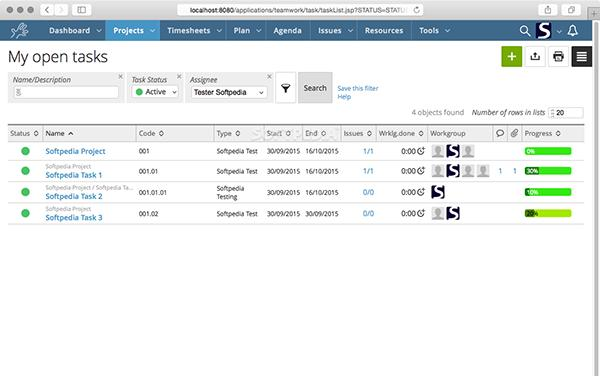Expand the Issues menu arrow
The height and width of the screenshot is (376, 600).
click(350, 31)
